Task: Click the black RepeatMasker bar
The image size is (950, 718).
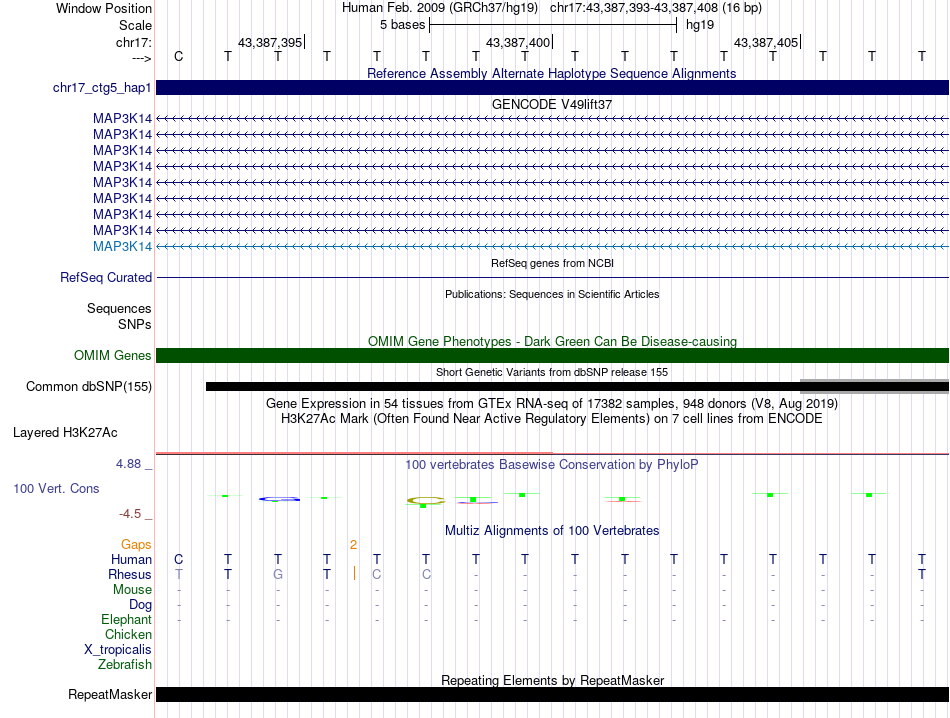Action: [x=552, y=694]
